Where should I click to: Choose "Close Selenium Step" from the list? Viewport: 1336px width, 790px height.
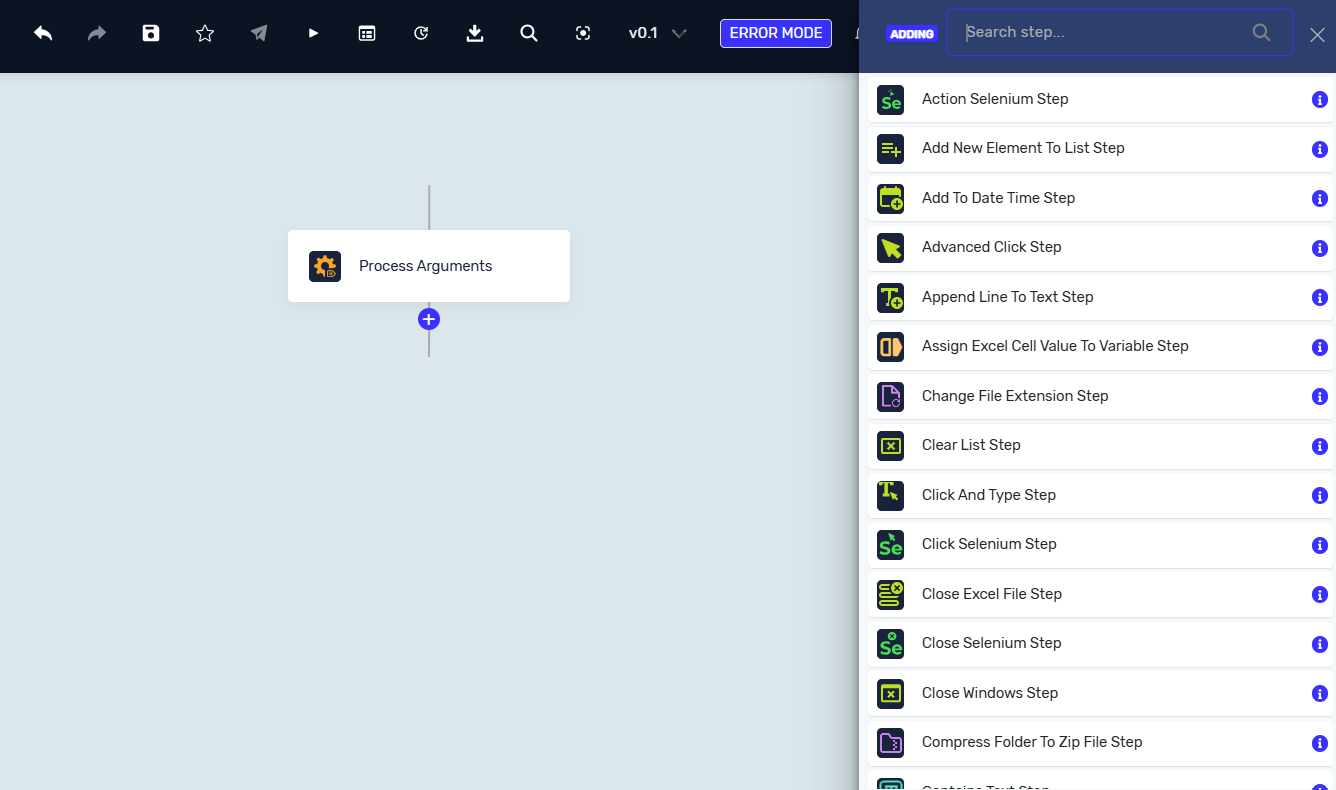point(1100,644)
